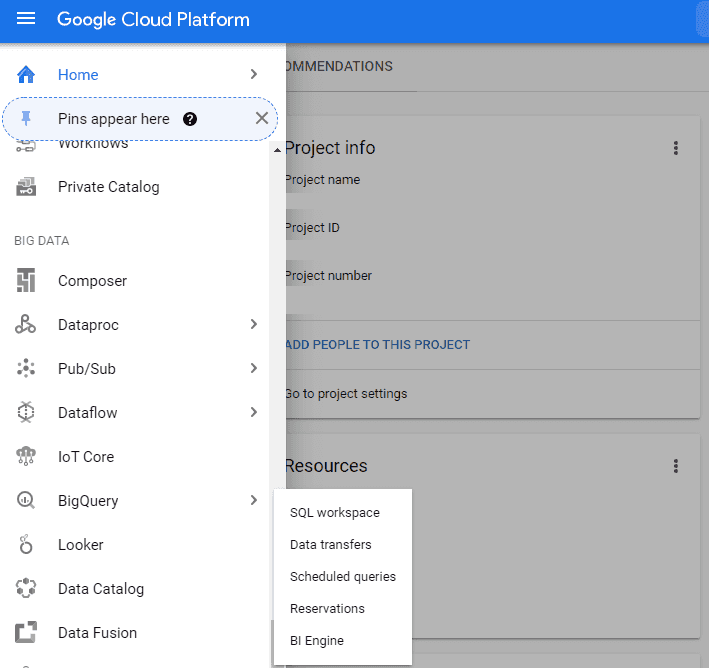Viewport: 709px width, 668px height.
Task: Select Scheduled queries from BigQuery submenu
Action: [x=343, y=577]
